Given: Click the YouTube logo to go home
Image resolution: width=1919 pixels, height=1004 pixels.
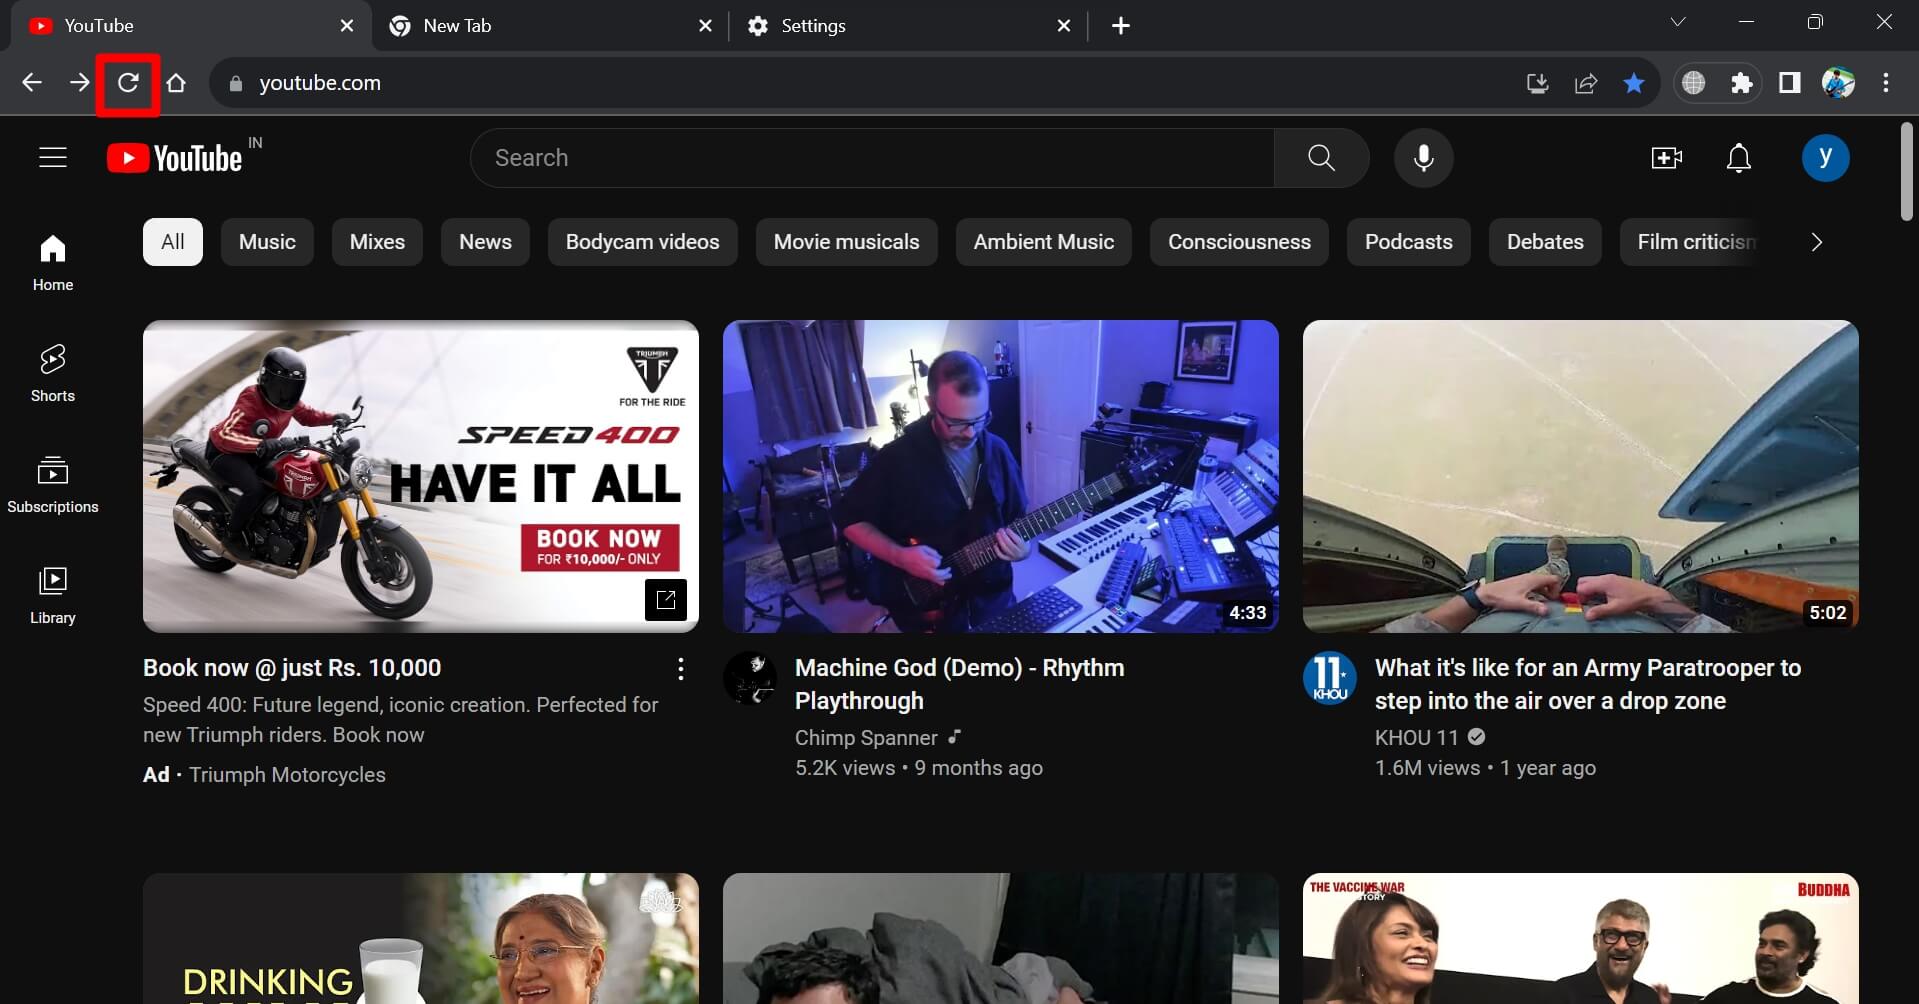Looking at the screenshot, I should (176, 157).
